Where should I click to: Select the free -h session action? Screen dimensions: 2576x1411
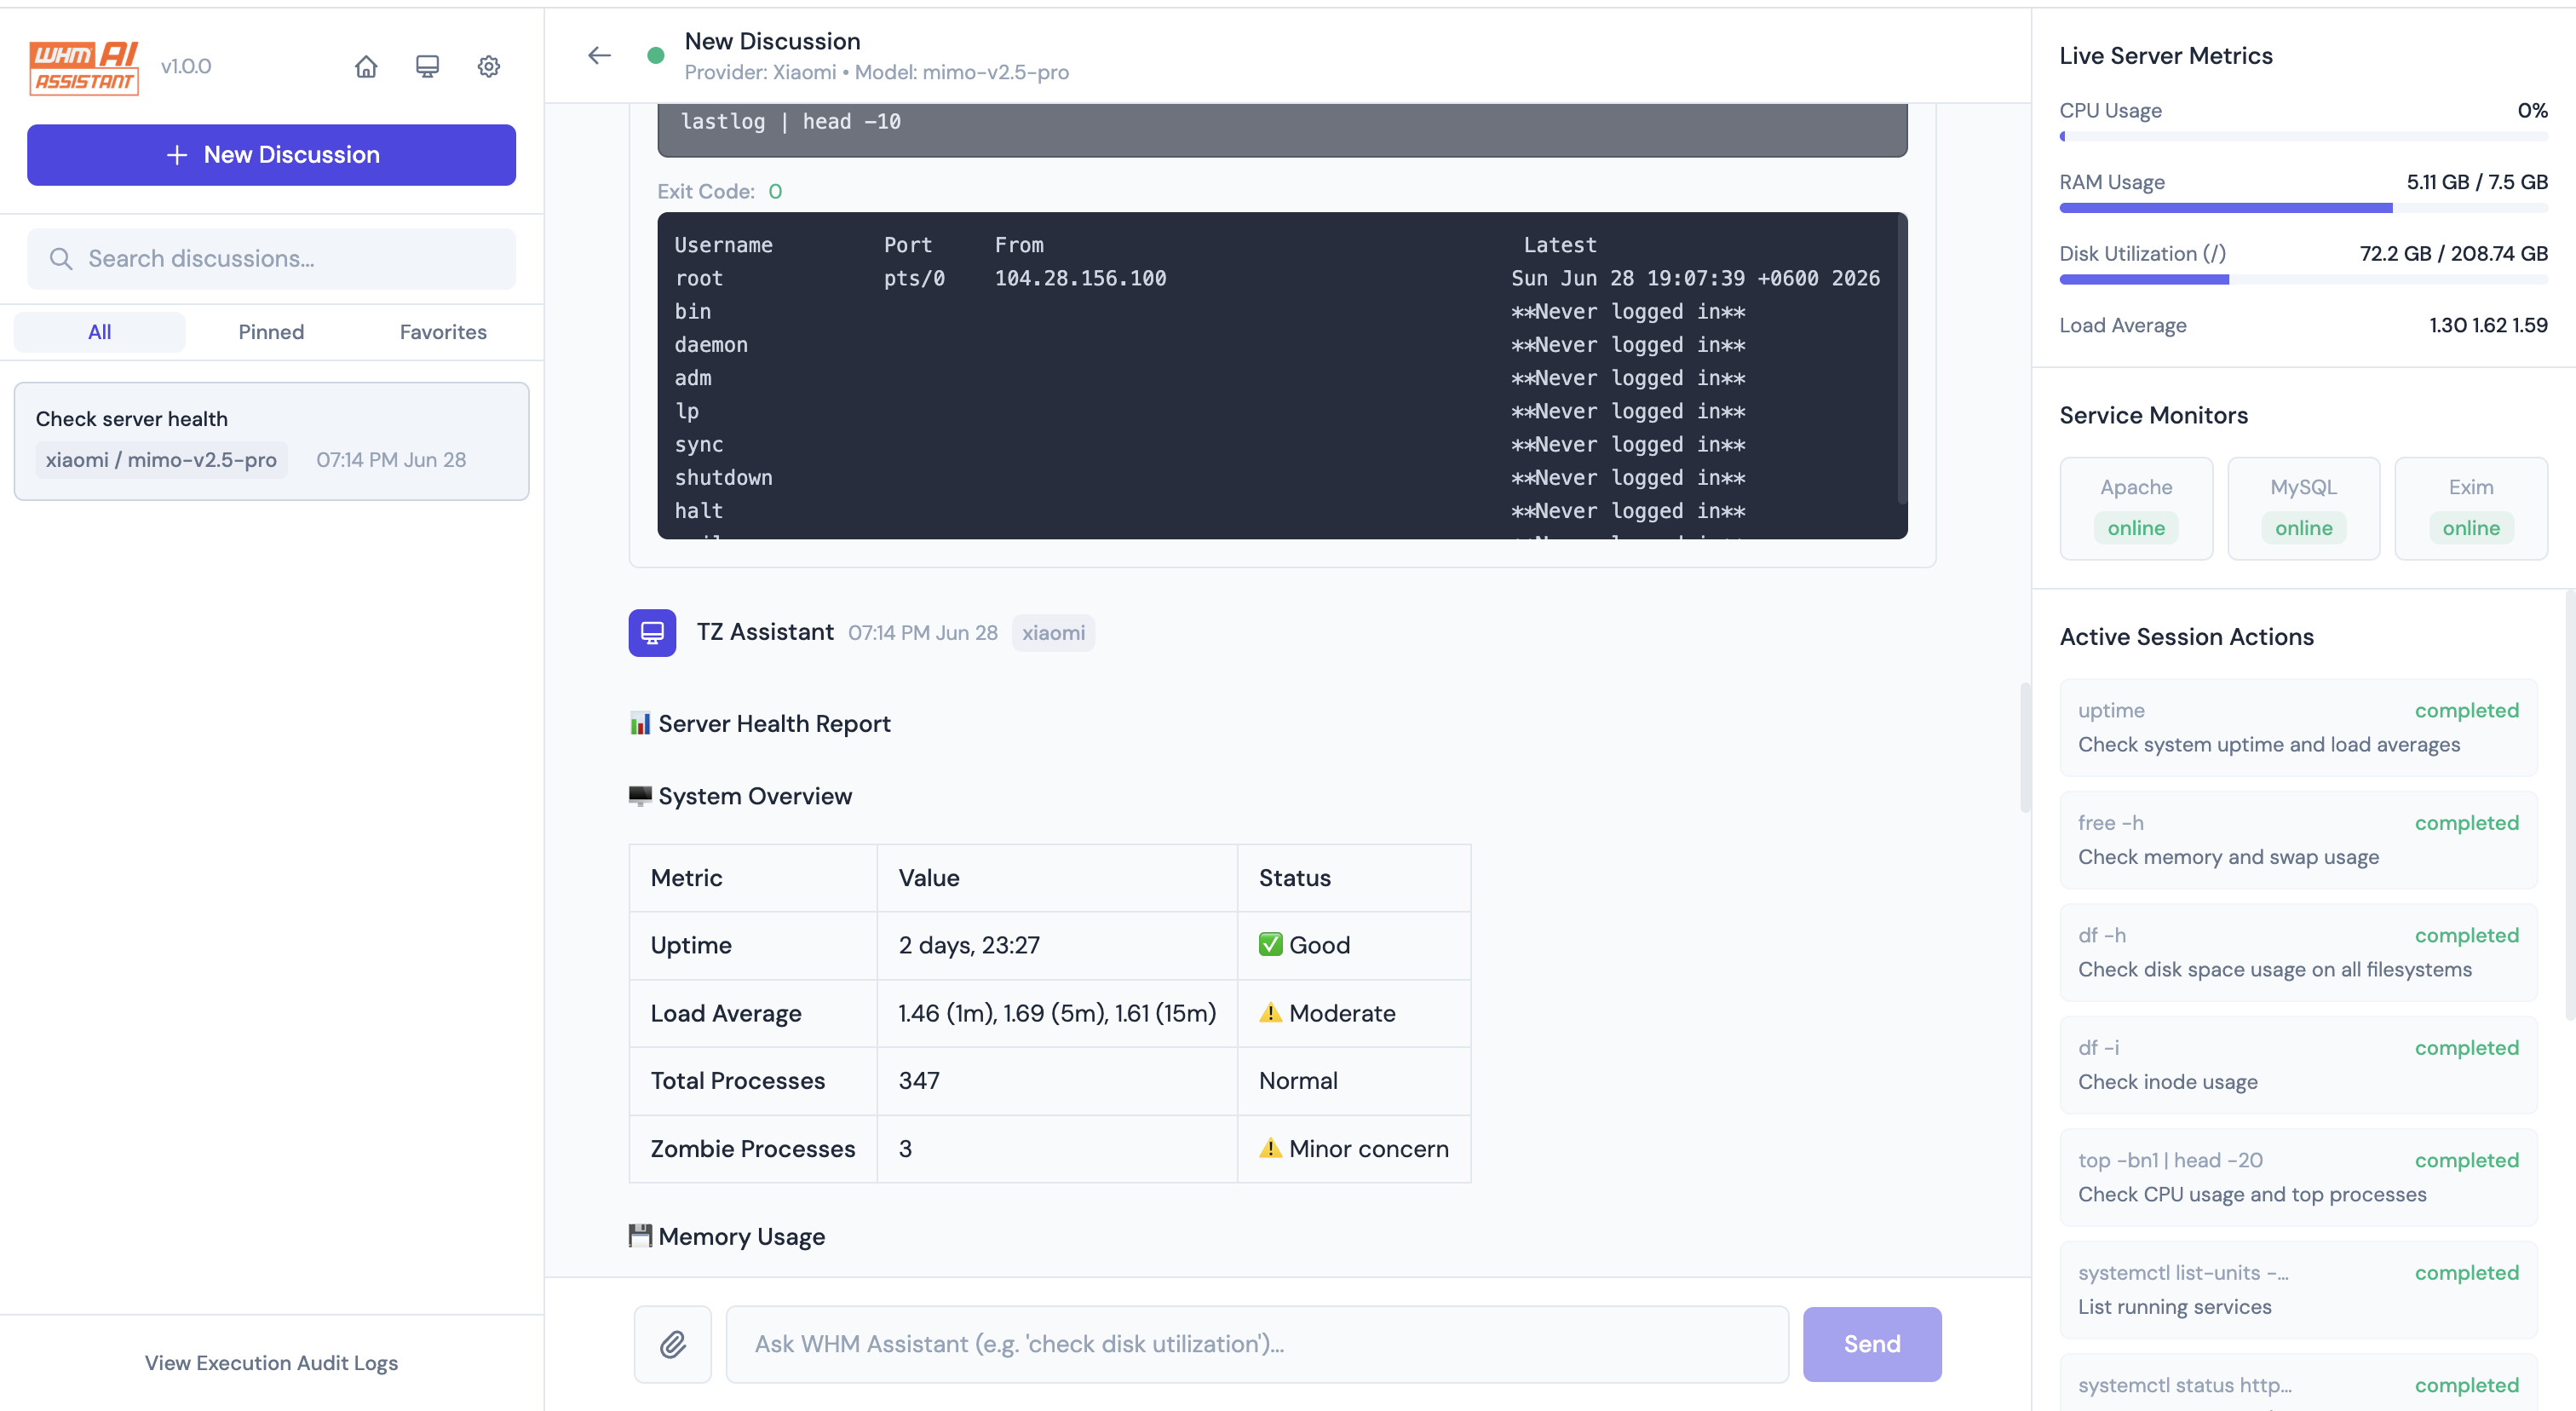click(2298, 840)
